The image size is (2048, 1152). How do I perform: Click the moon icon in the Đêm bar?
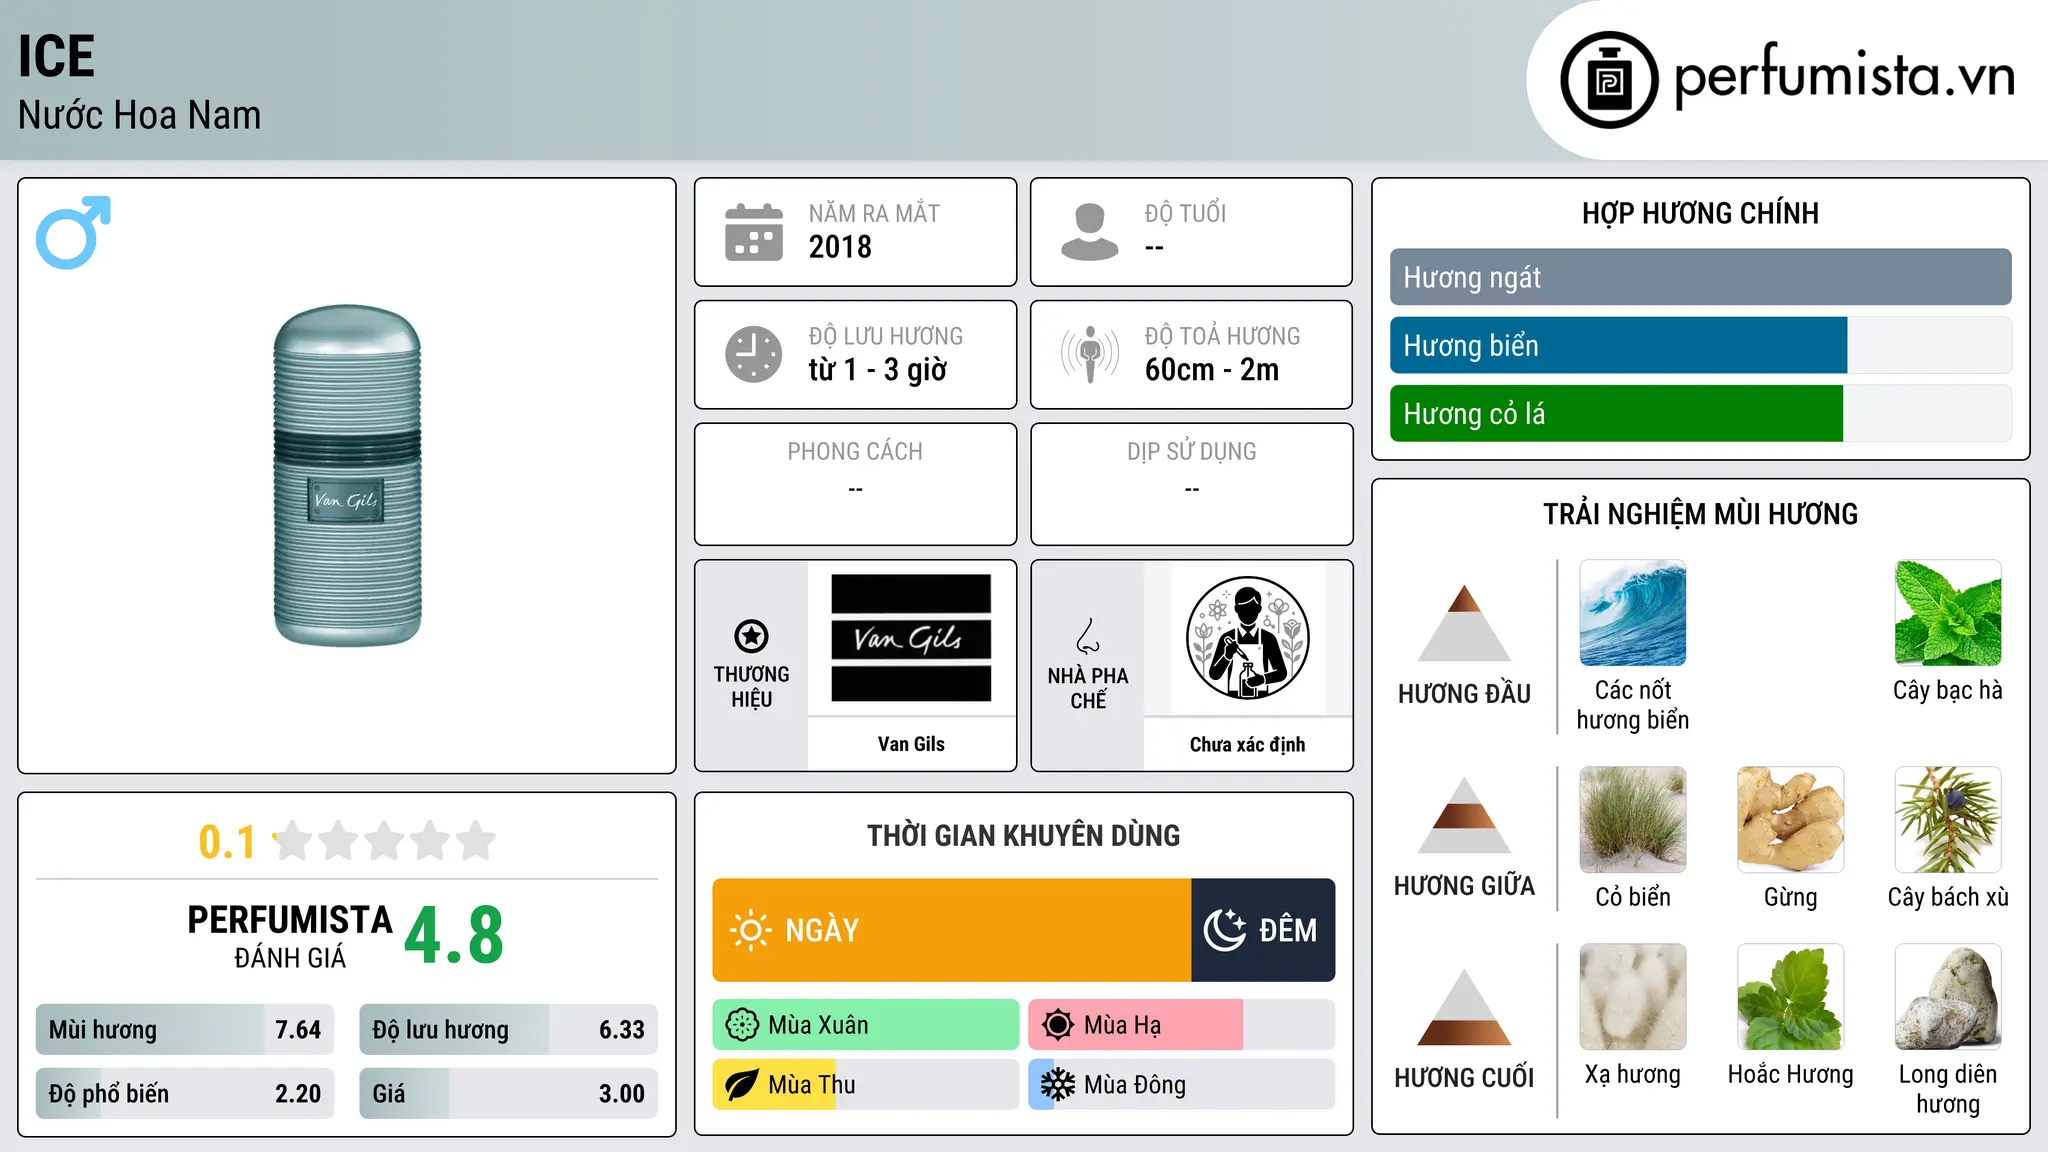pos(1224,930)
